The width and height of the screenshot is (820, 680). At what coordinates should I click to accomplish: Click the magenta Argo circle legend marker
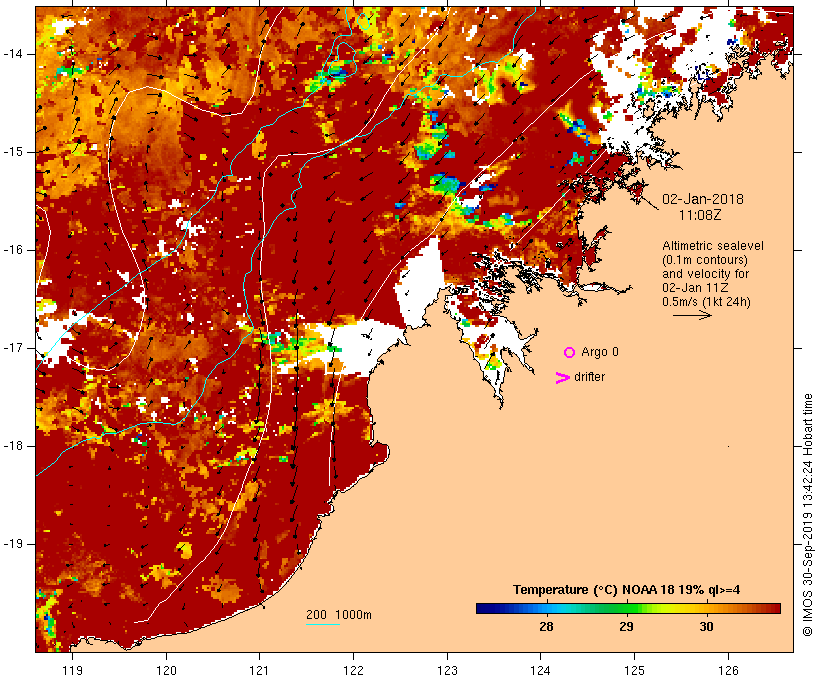click(570, 352)
